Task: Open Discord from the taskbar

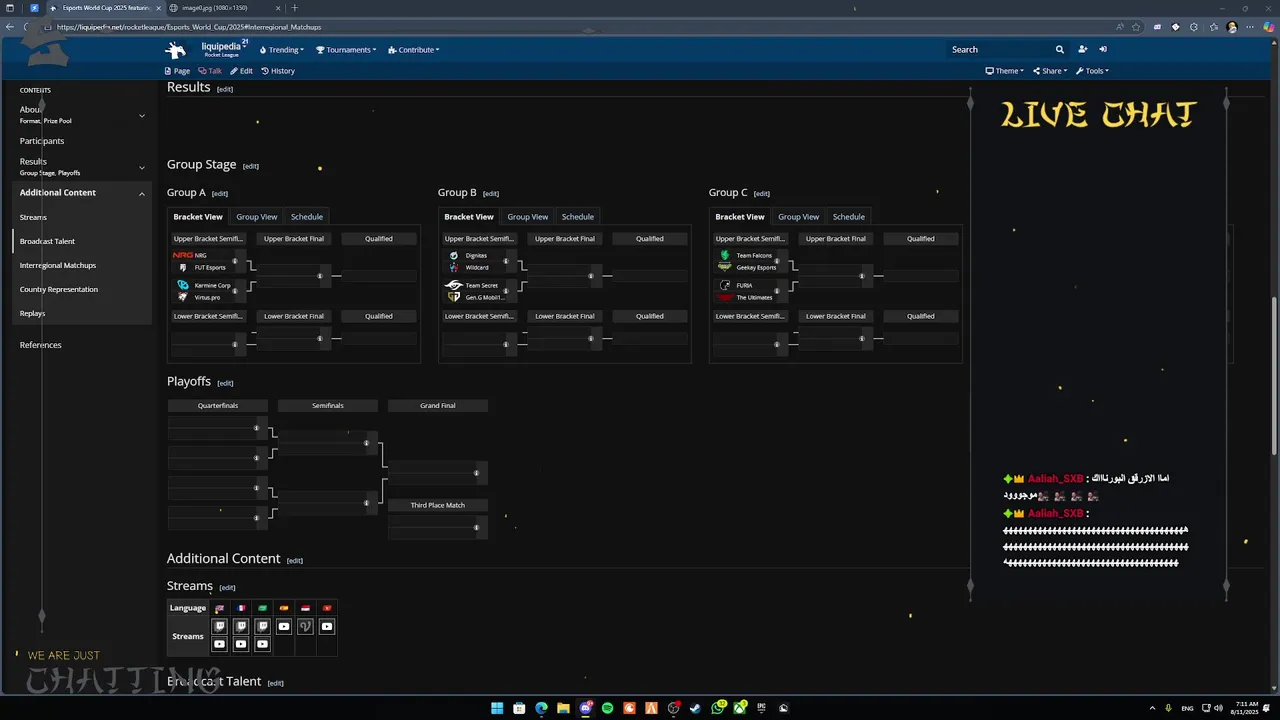Action: click(586, 708)
